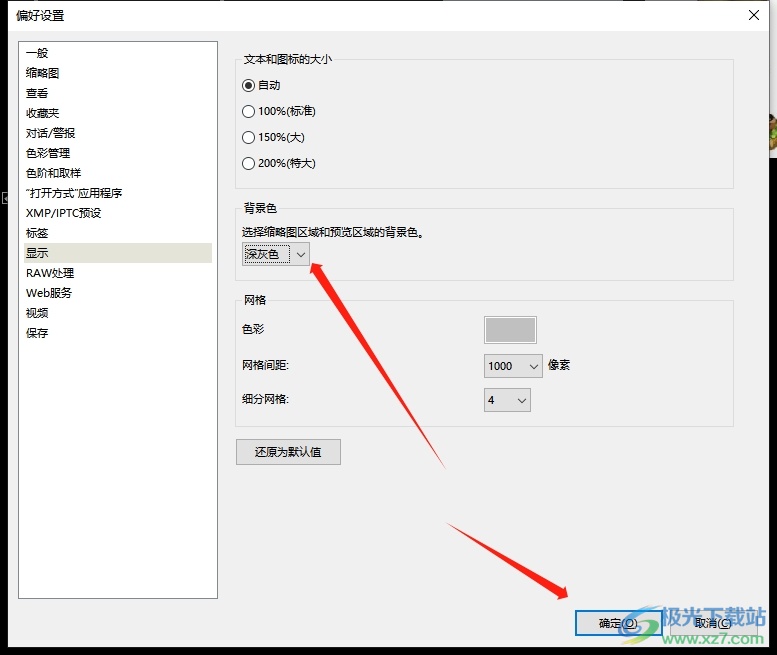Select "打开方式"应用程序 in the list
The height and width of the screenshot is (655, 777).
click(118, 193)
